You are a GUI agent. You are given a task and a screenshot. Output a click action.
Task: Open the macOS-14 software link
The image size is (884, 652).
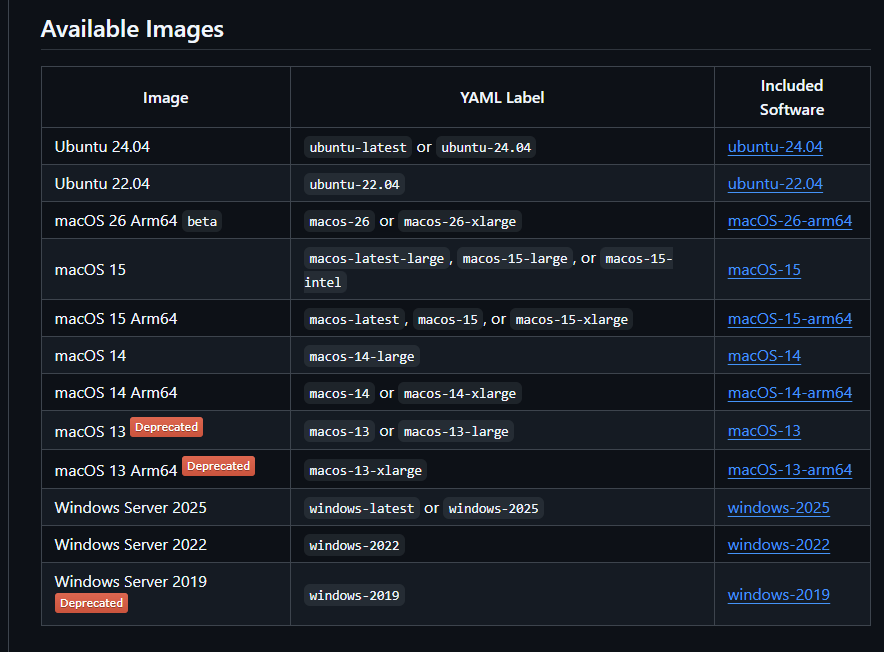coord(764,356)
